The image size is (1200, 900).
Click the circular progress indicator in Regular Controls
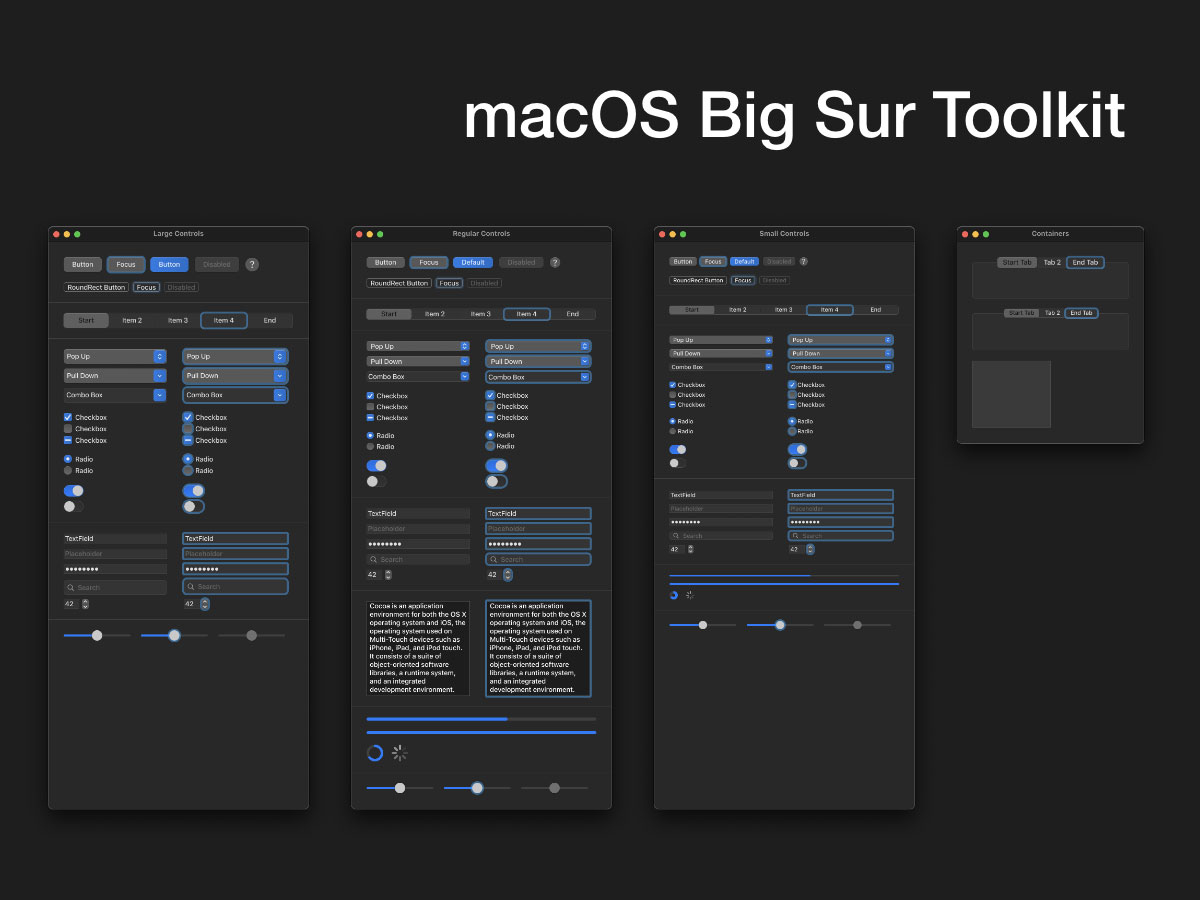375,753
